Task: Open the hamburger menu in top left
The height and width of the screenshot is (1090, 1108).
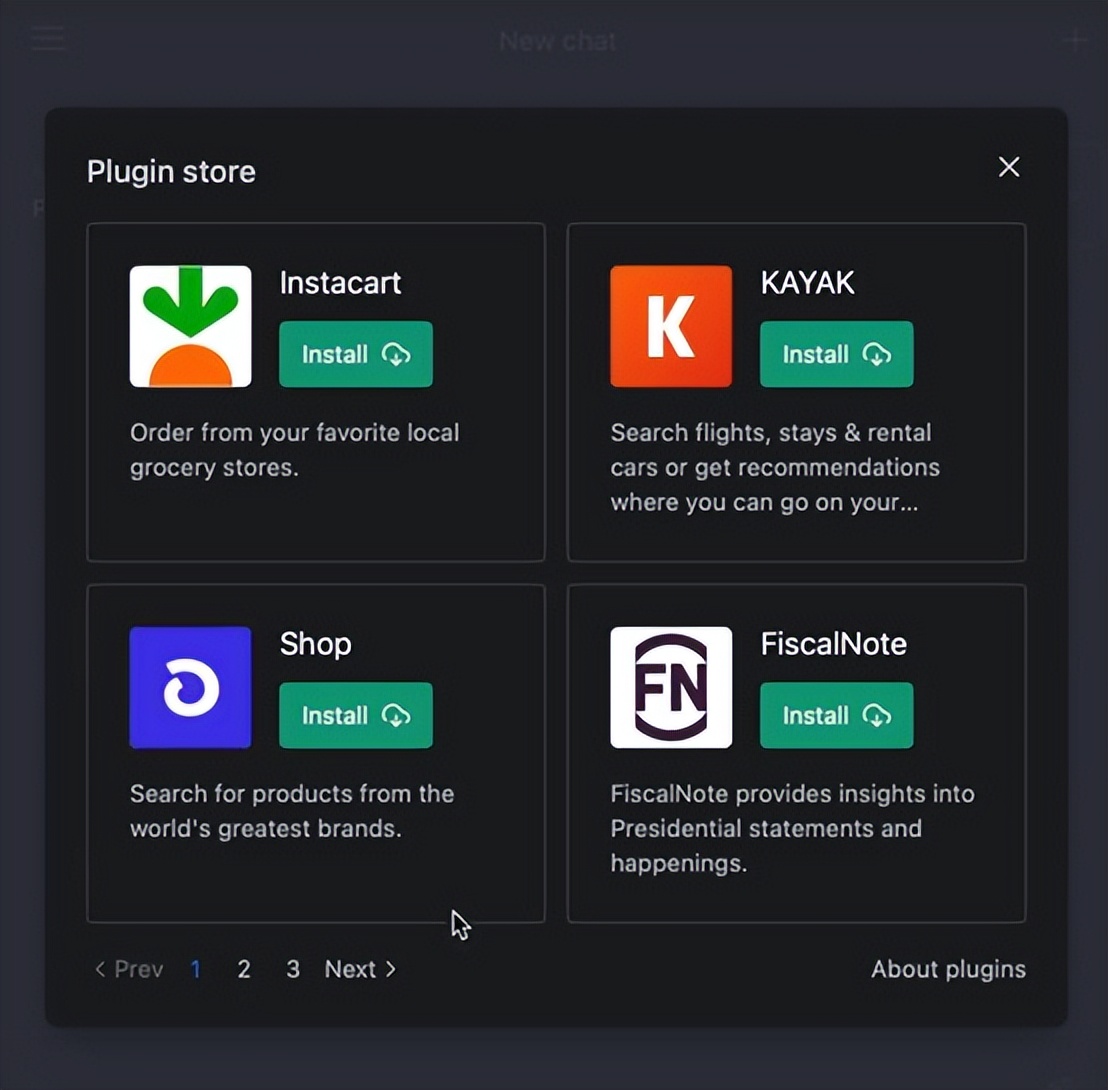Action: tap(47, 40)
